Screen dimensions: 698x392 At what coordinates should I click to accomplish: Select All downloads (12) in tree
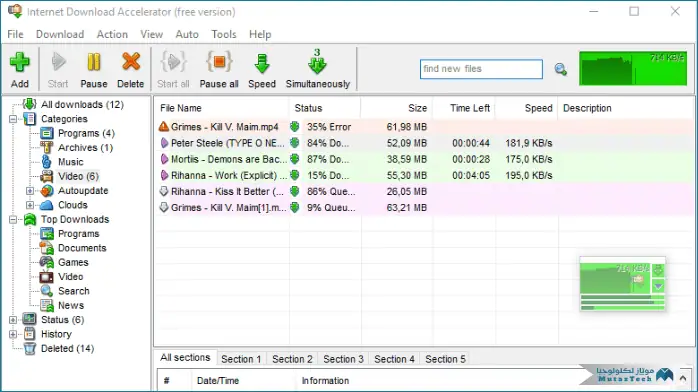point(82,105)
